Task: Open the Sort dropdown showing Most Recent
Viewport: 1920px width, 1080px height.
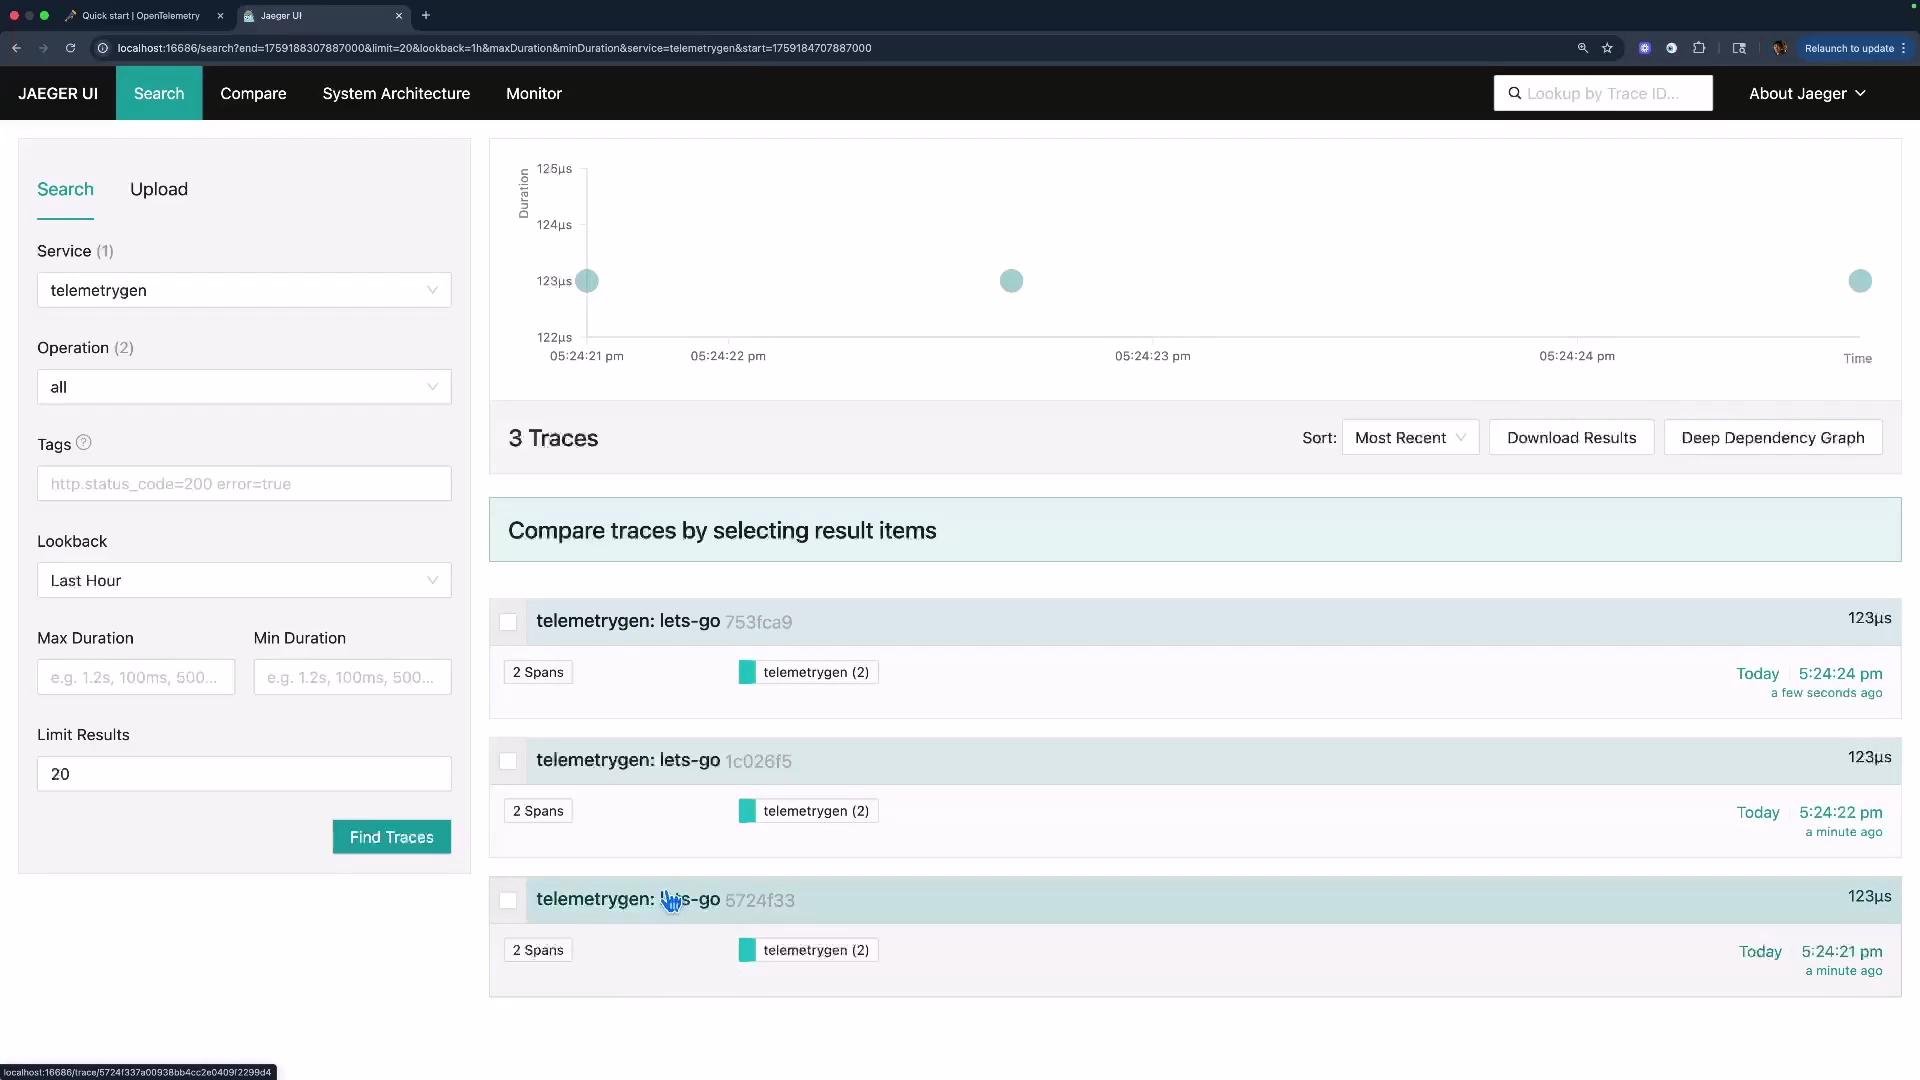Action: (1410, 438)
